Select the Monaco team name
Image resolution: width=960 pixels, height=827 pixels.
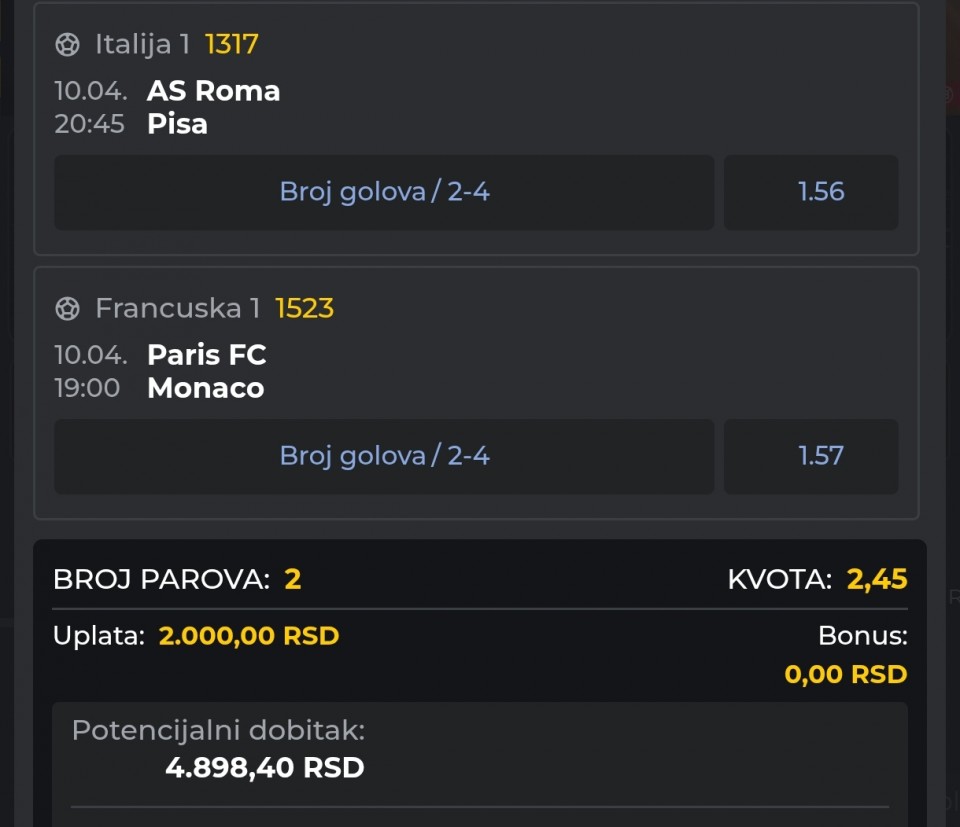coord(205,388)
